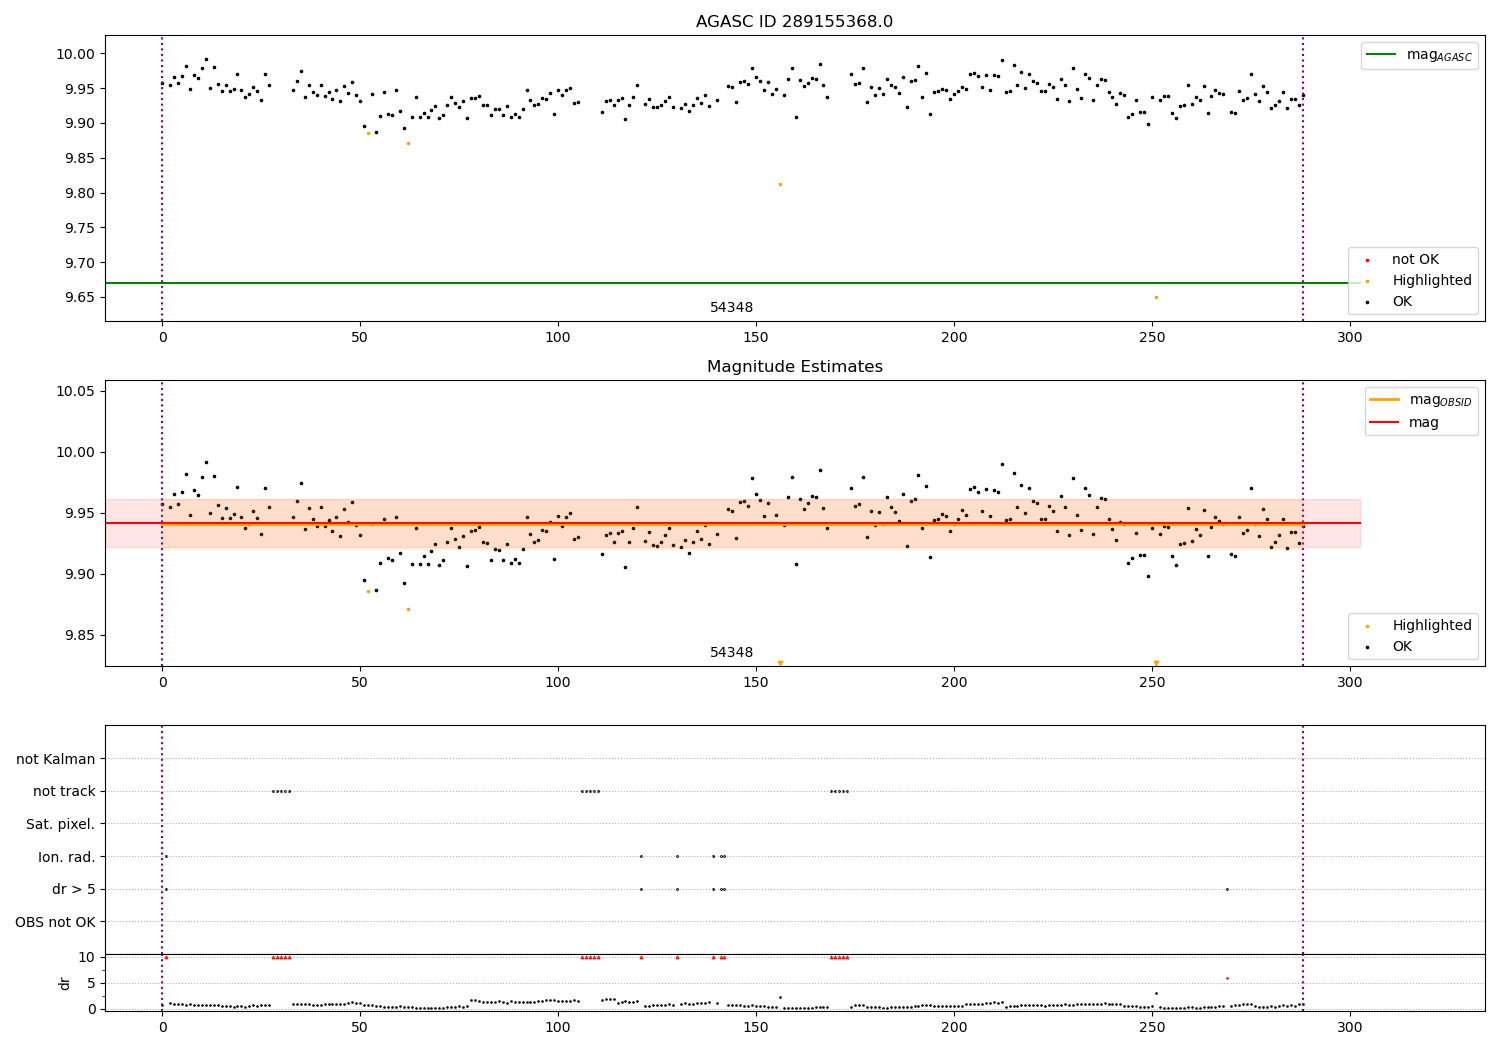Click the '54348' label in top panel
The height and width of the screenshot is (1050, 1500).
click(x=731, y=308)
